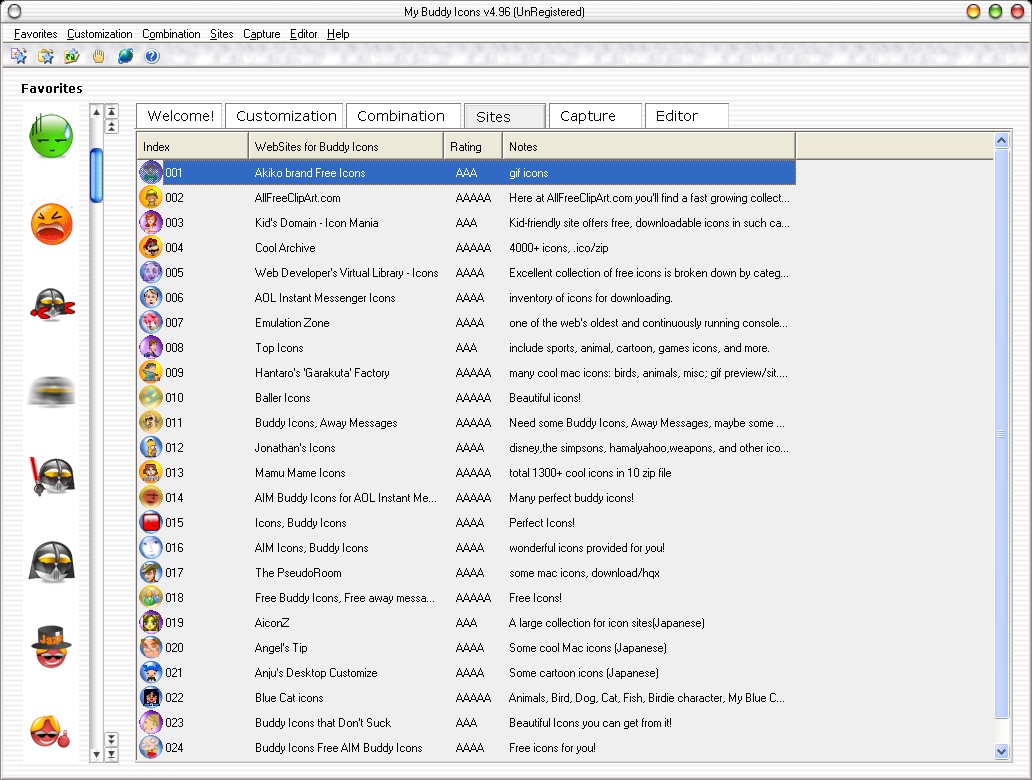This screenshot has height=780, width=1032.
Task: Click the site icon for row 024
Action: (151, 748)
